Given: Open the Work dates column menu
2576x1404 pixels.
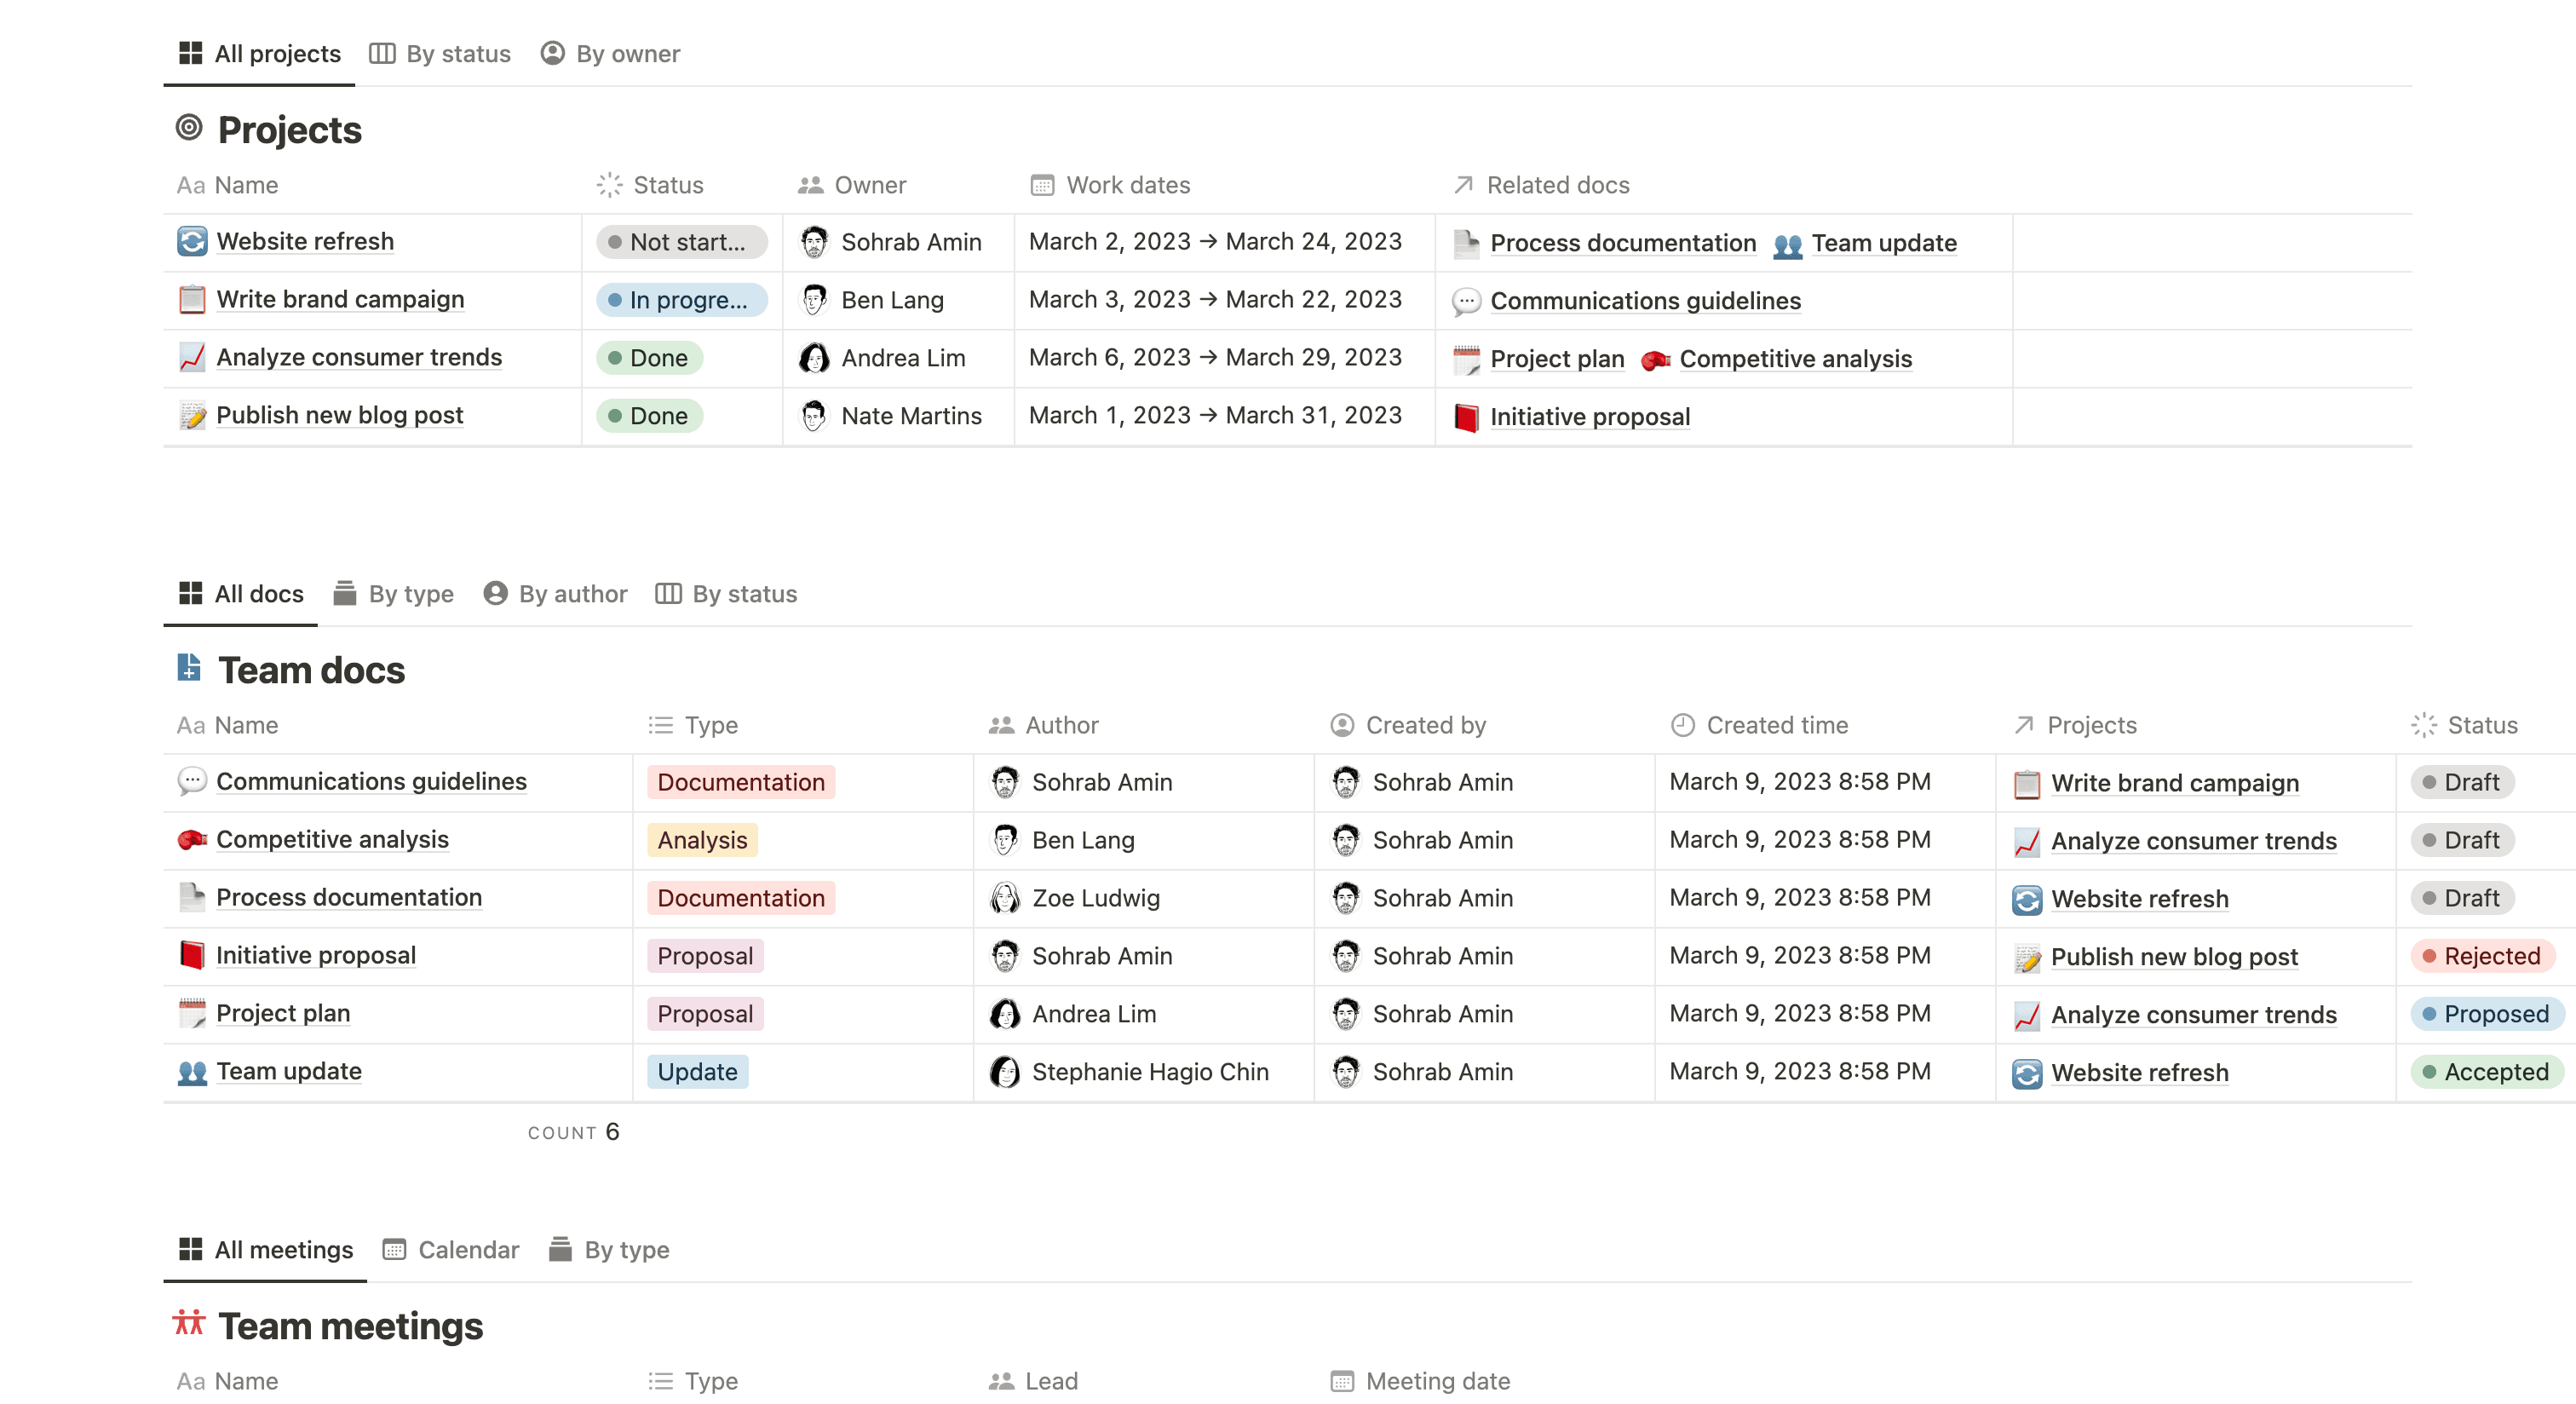Looking at the screenshot, I should pos(1128,184).
